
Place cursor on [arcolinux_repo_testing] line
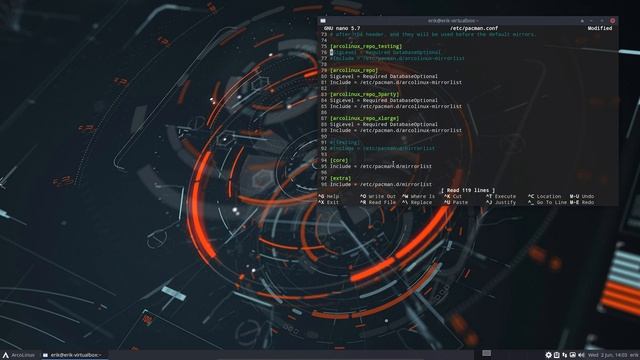366,47
